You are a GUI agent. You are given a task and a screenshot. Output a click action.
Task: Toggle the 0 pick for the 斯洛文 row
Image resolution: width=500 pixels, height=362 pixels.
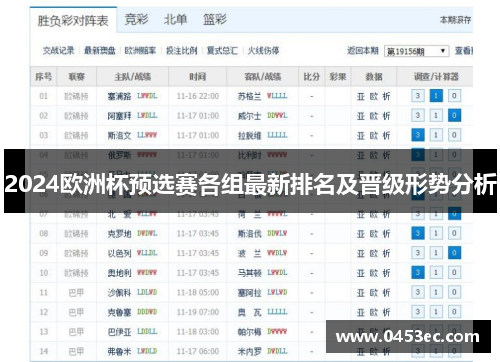point(454,135)
